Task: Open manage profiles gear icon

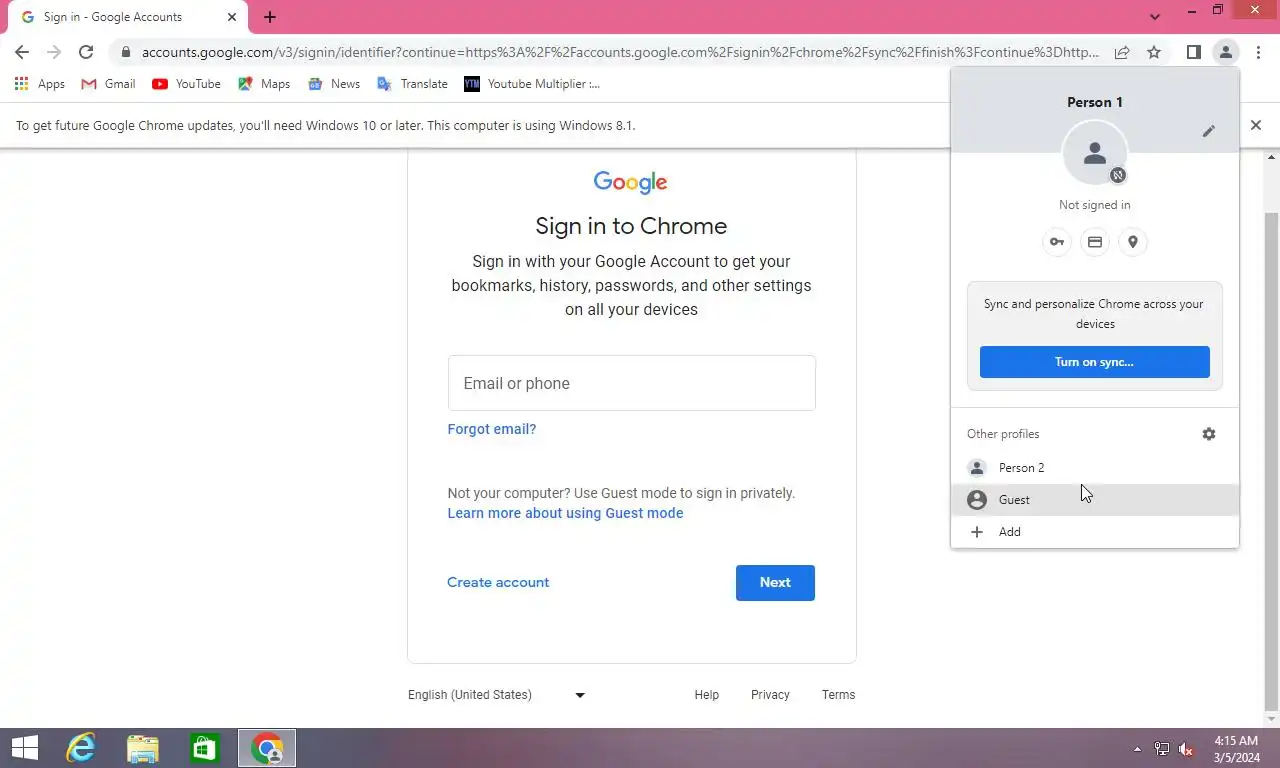Action: [x=1208, y=434]
